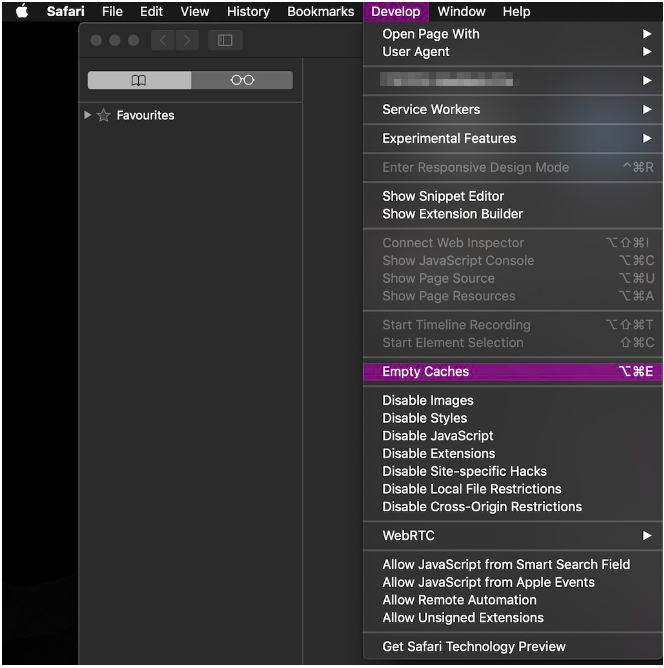Click the Favourites star icon
The image size is (664, 668).
pos(103,116)
